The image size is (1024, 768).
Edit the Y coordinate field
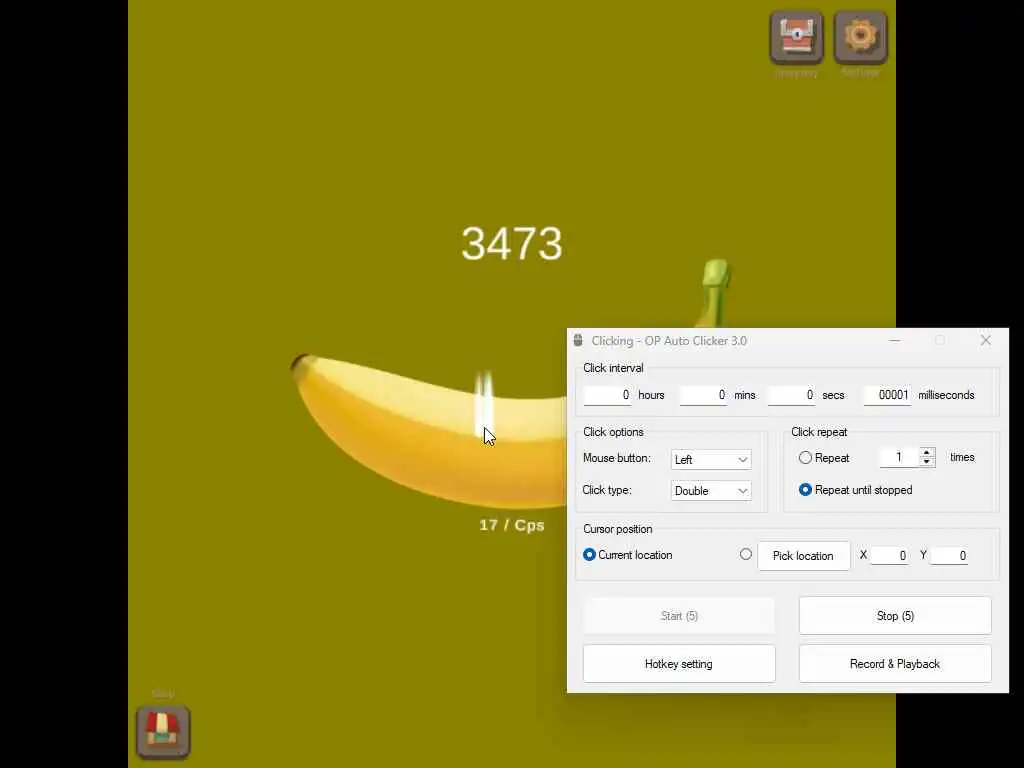click(x=949, y=556)
